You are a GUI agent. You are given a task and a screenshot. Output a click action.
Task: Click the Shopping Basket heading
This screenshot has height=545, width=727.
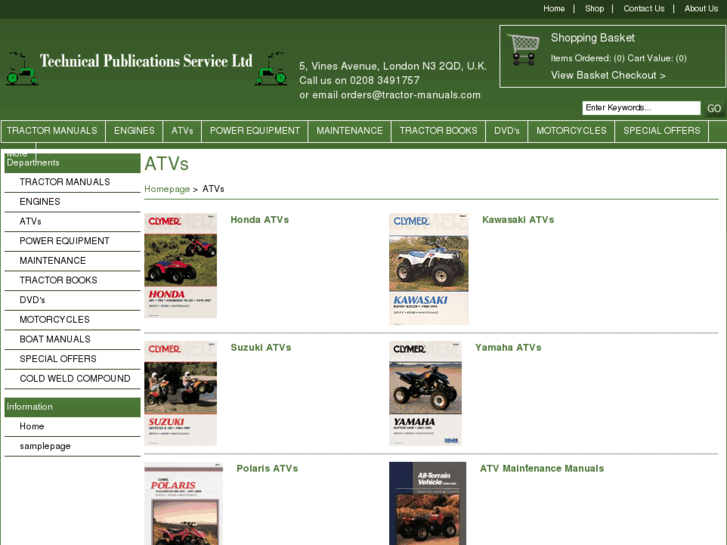593,38
